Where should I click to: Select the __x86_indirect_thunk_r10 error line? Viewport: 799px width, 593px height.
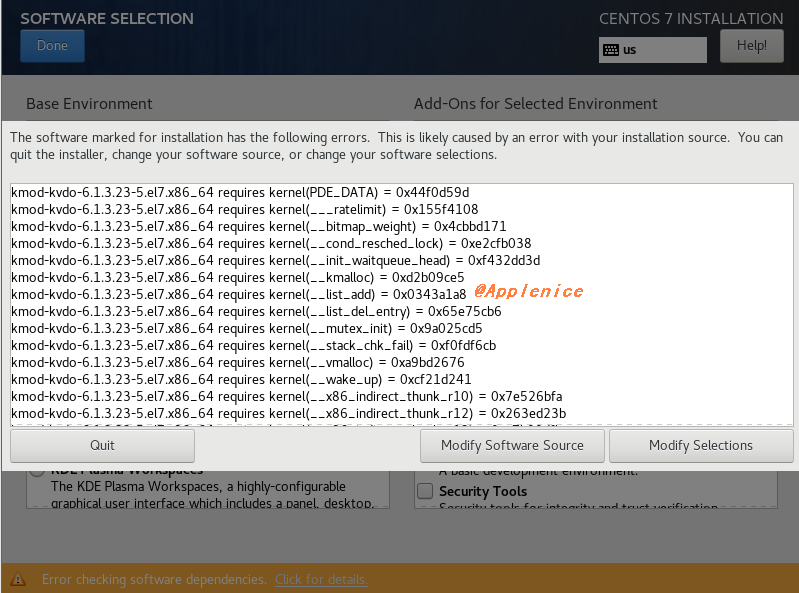click(x=287, y=396)
